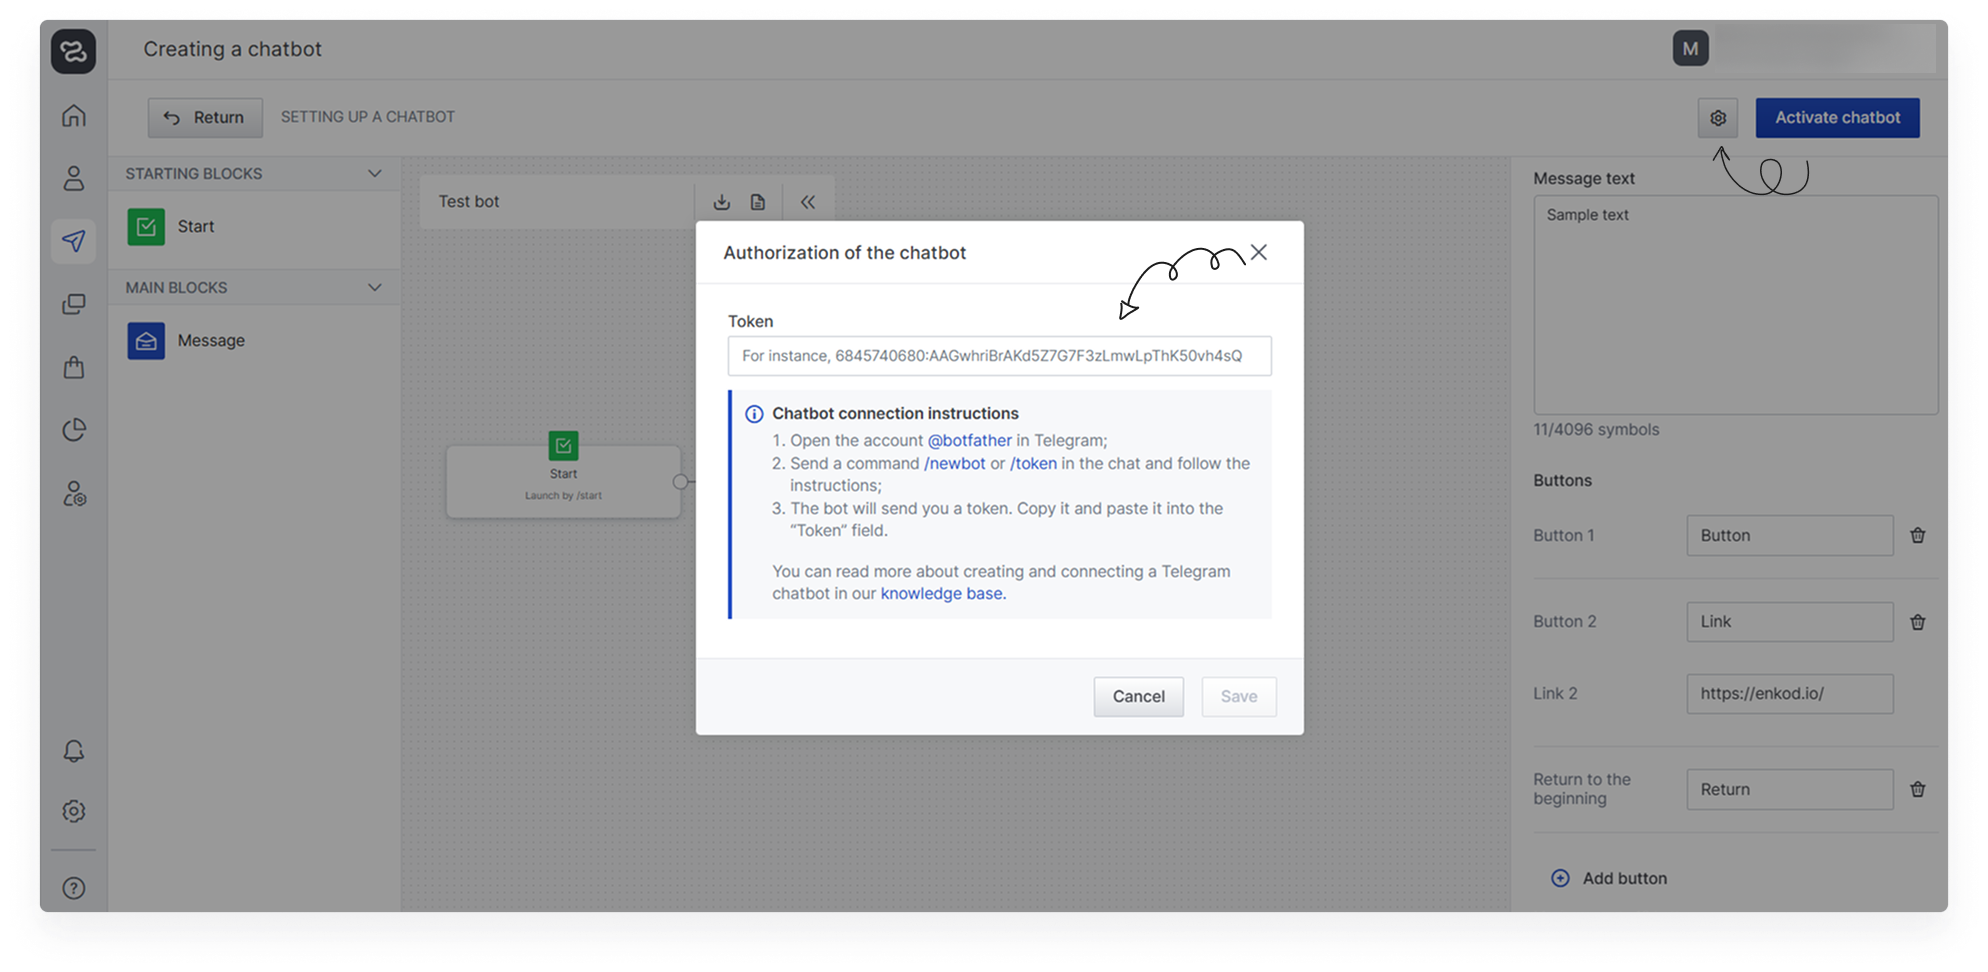Click the notifications bell icon
This screenshot has width=1988, height=972.
[74, 751]
